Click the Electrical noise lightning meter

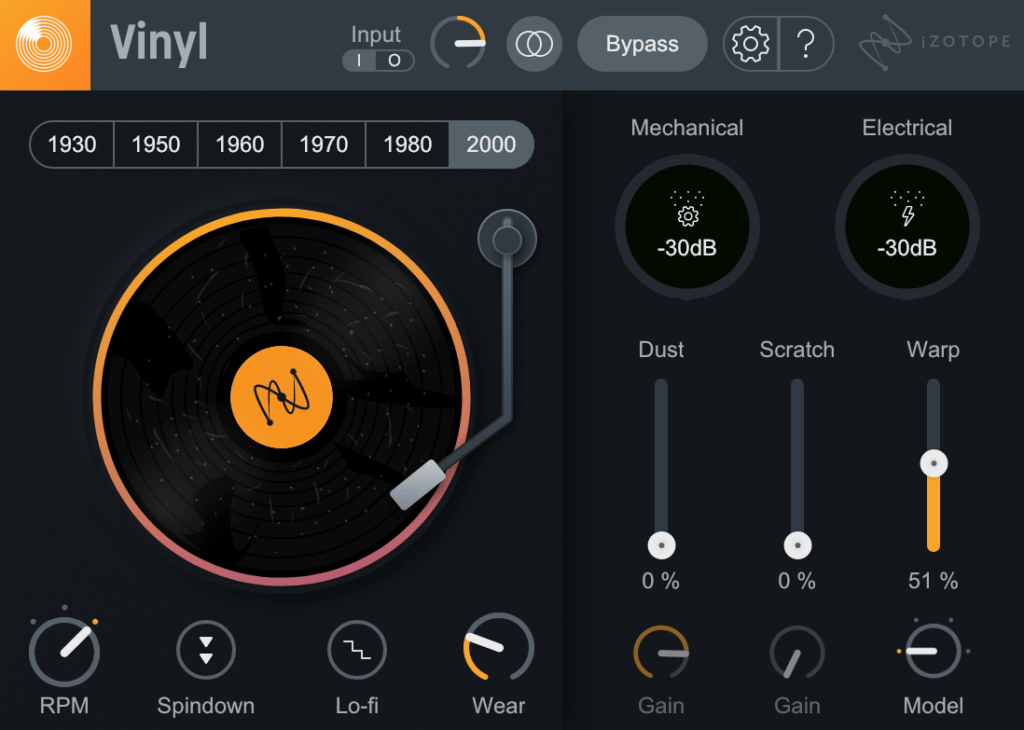[907, 226]
